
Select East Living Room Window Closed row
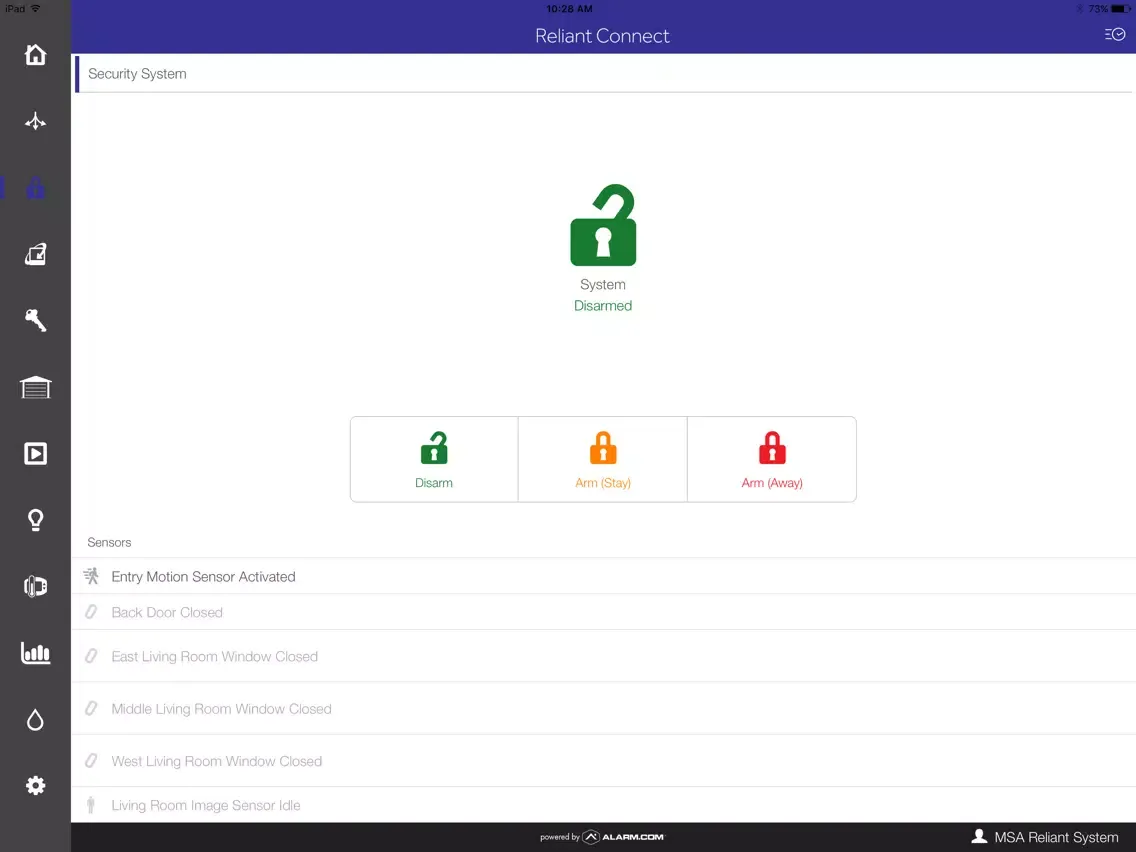tap(604, 656)
